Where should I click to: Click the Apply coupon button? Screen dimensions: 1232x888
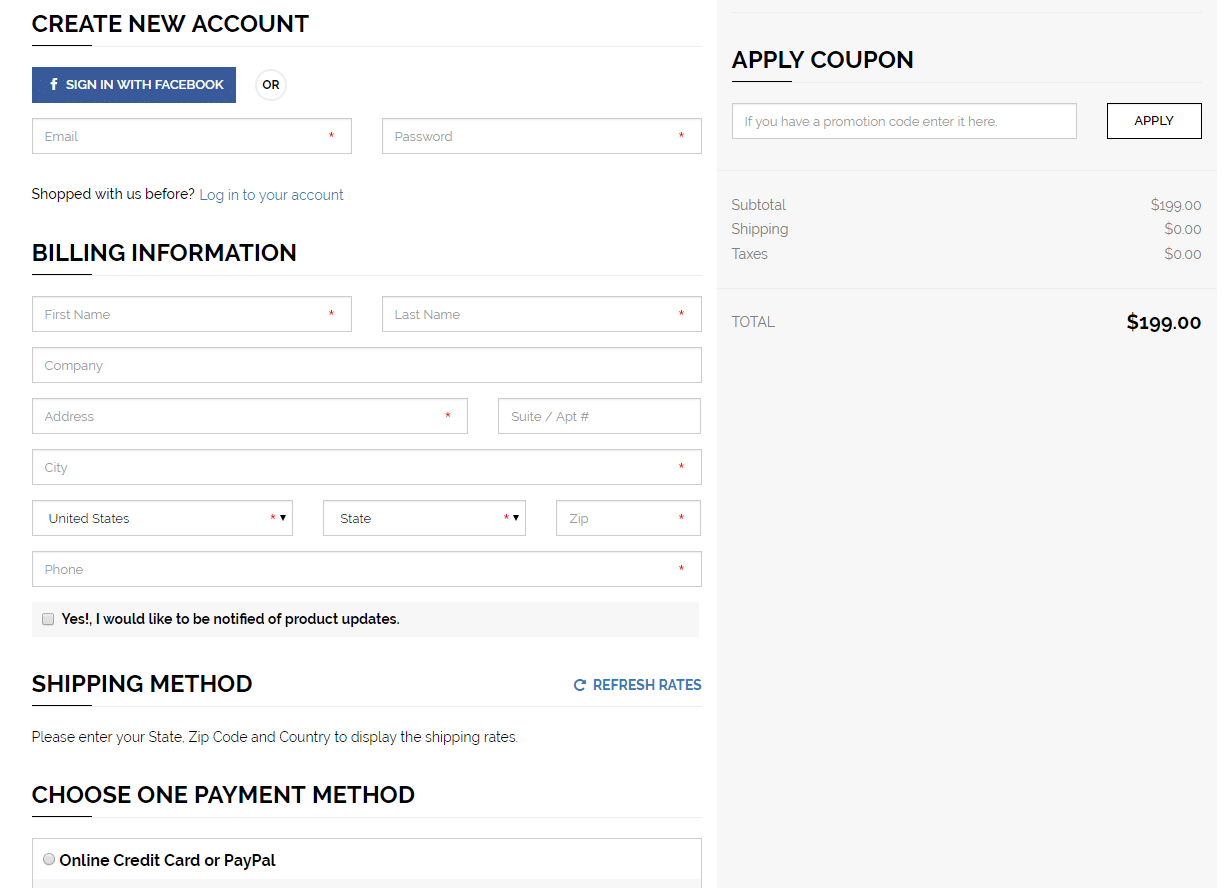1153,121
